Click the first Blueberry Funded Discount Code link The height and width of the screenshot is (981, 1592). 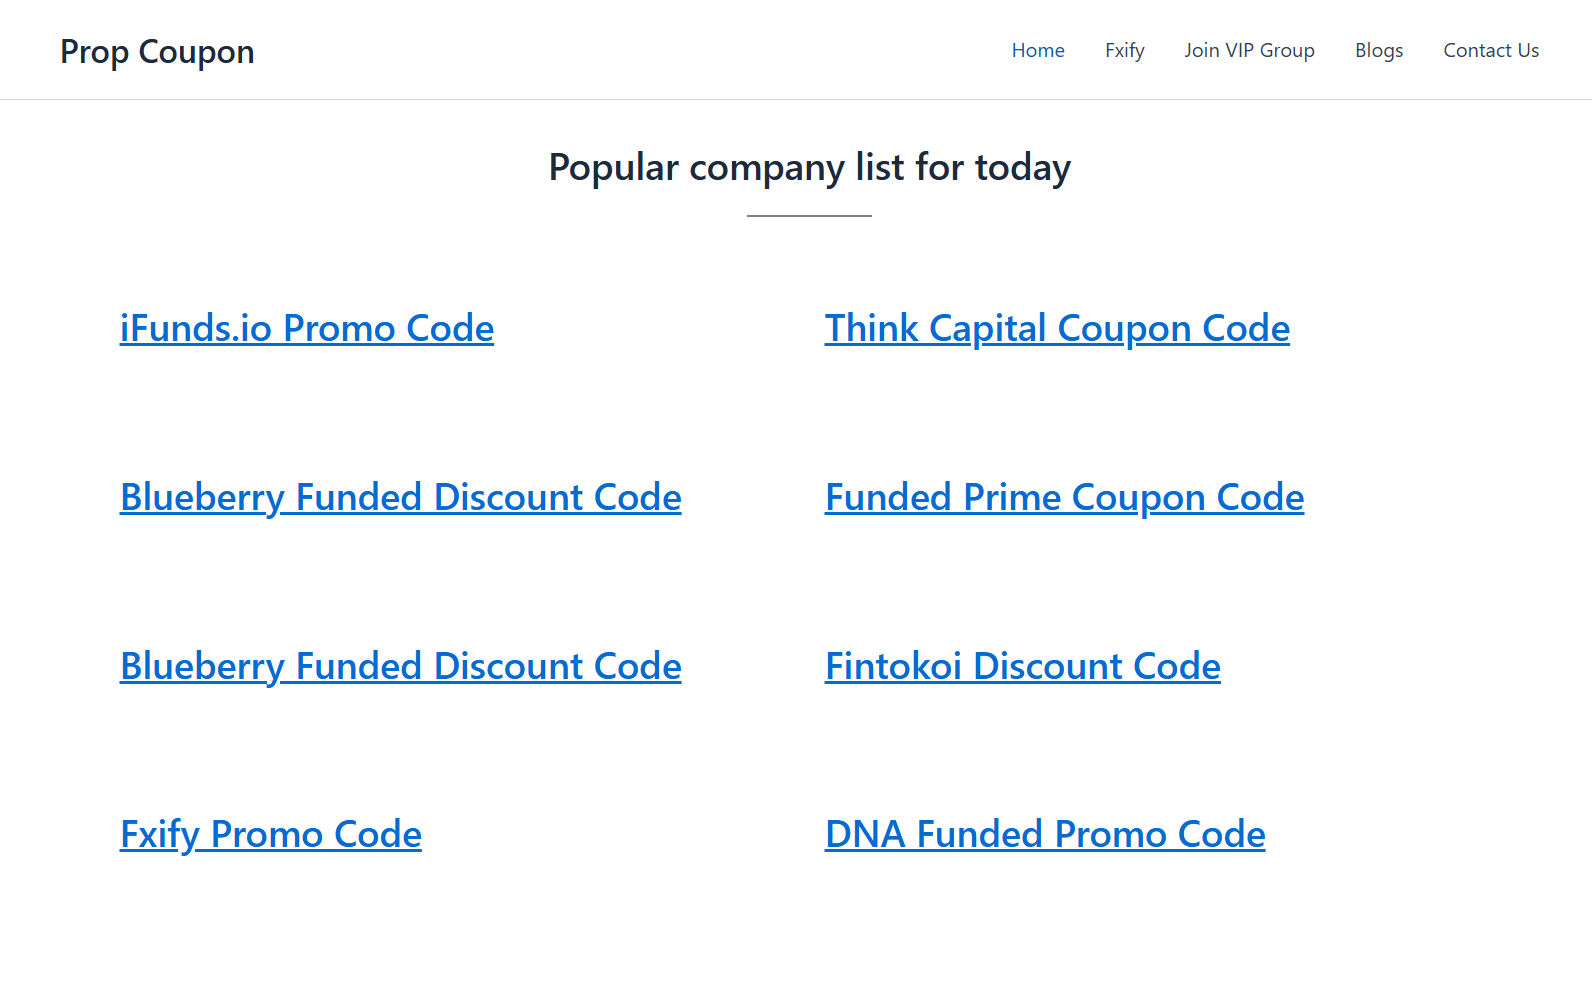[400, 497]
